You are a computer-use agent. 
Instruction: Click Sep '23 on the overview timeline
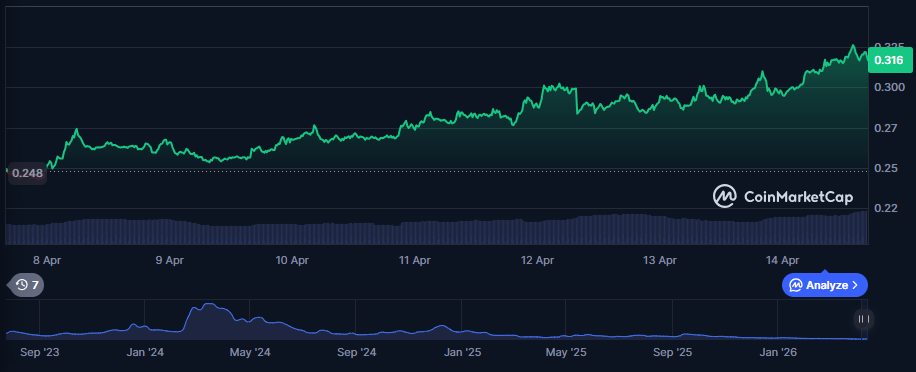tap(40, 353)
